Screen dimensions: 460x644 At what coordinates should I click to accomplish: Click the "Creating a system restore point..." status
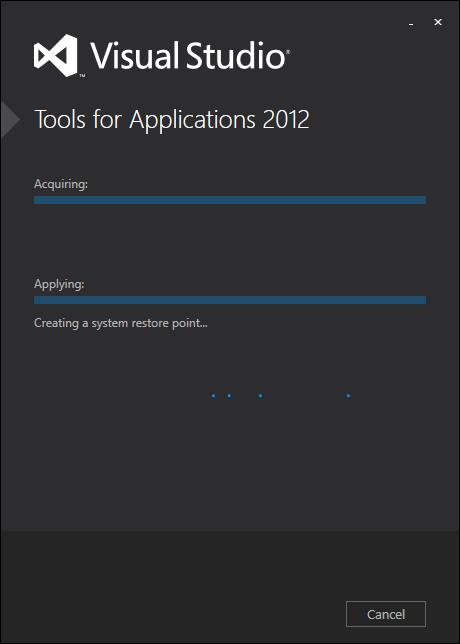(121, 323)
